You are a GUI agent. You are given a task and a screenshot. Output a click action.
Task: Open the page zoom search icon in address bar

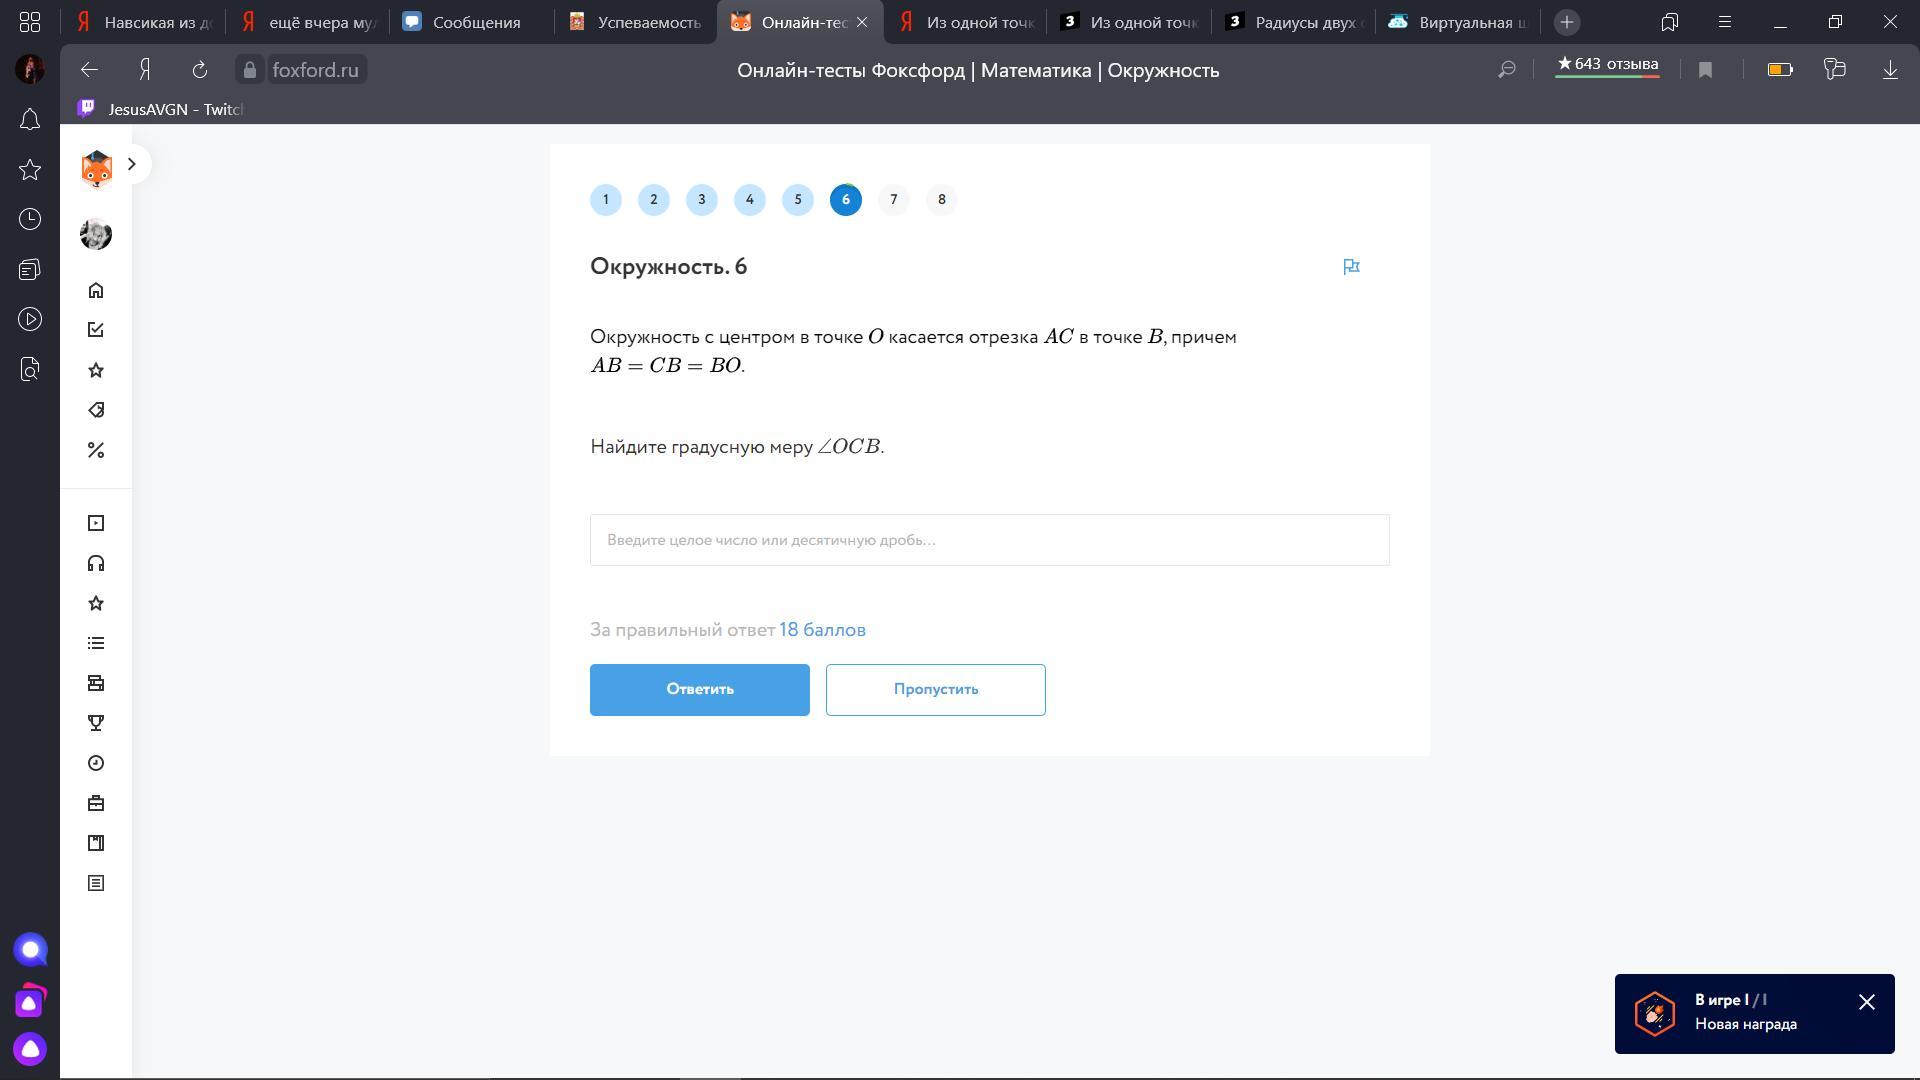coord(1506,70)
